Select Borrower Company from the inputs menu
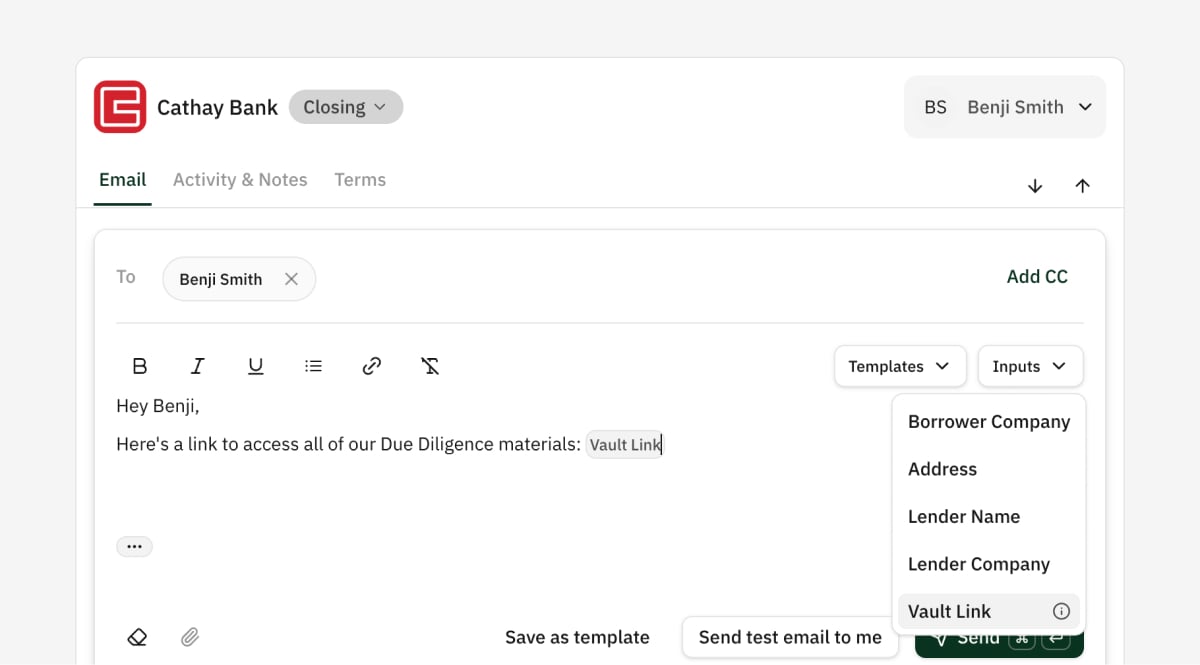1200x665 pixels. [988, 422]
